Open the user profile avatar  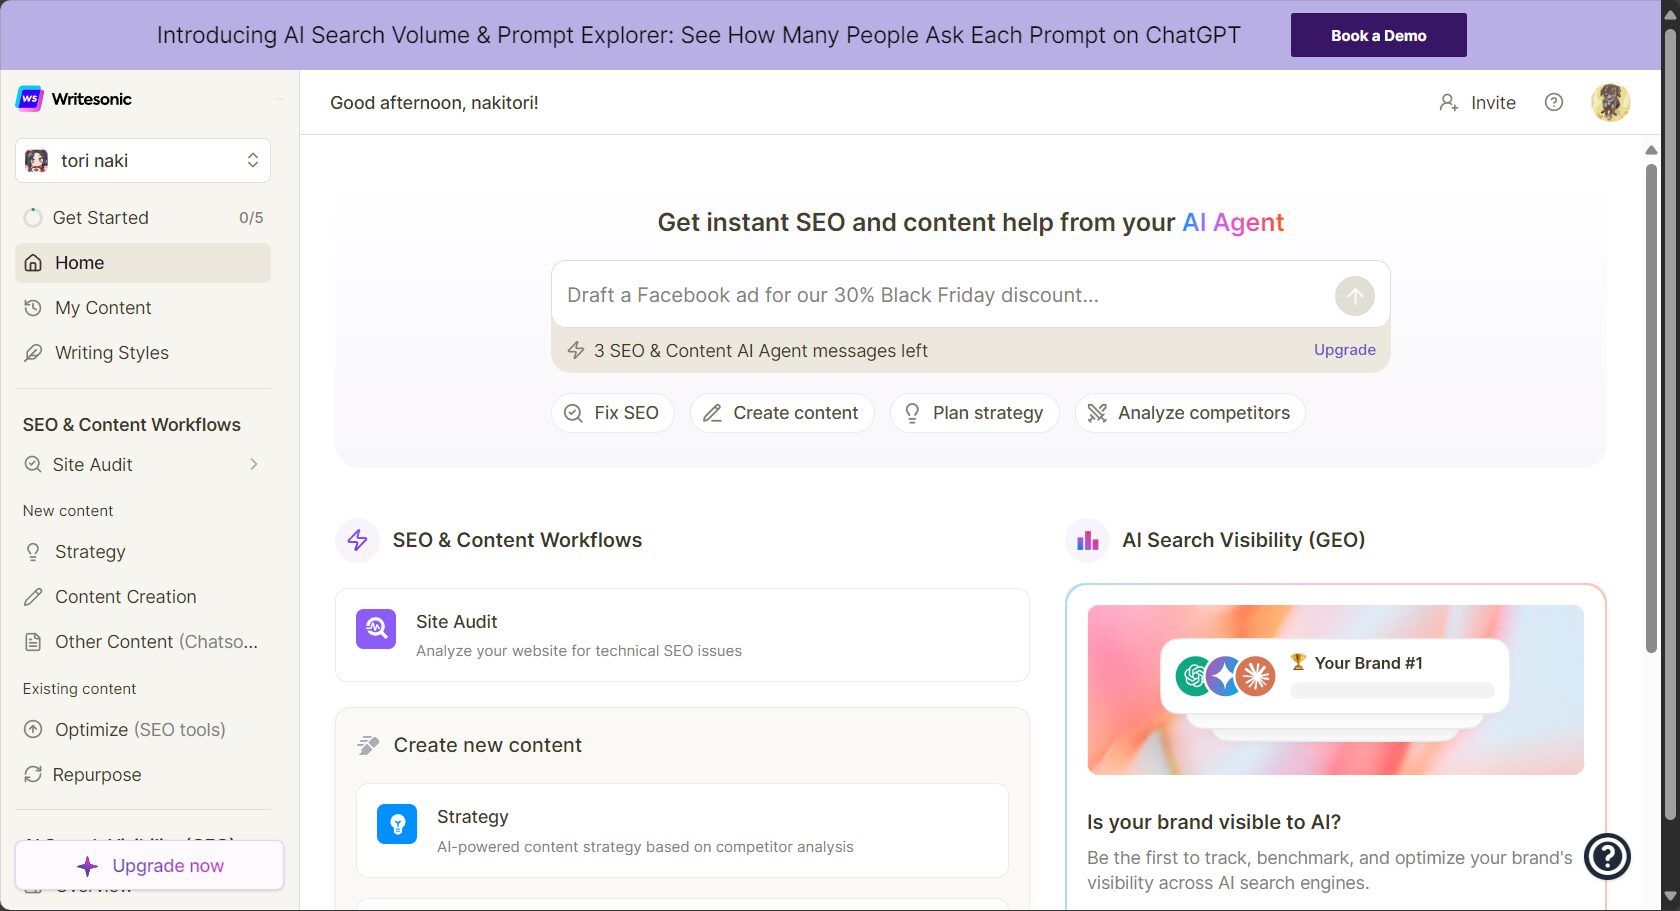pos(1610,102)
